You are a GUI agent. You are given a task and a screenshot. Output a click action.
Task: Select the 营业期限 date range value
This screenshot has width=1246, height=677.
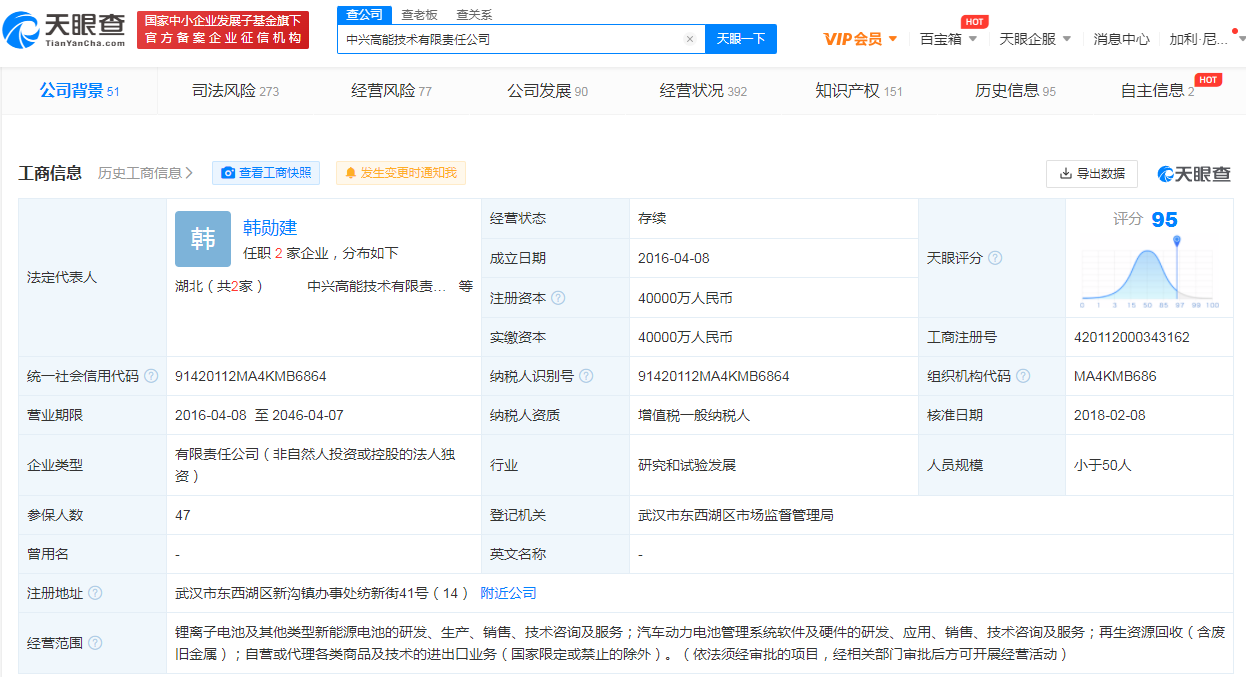[259, 415]
